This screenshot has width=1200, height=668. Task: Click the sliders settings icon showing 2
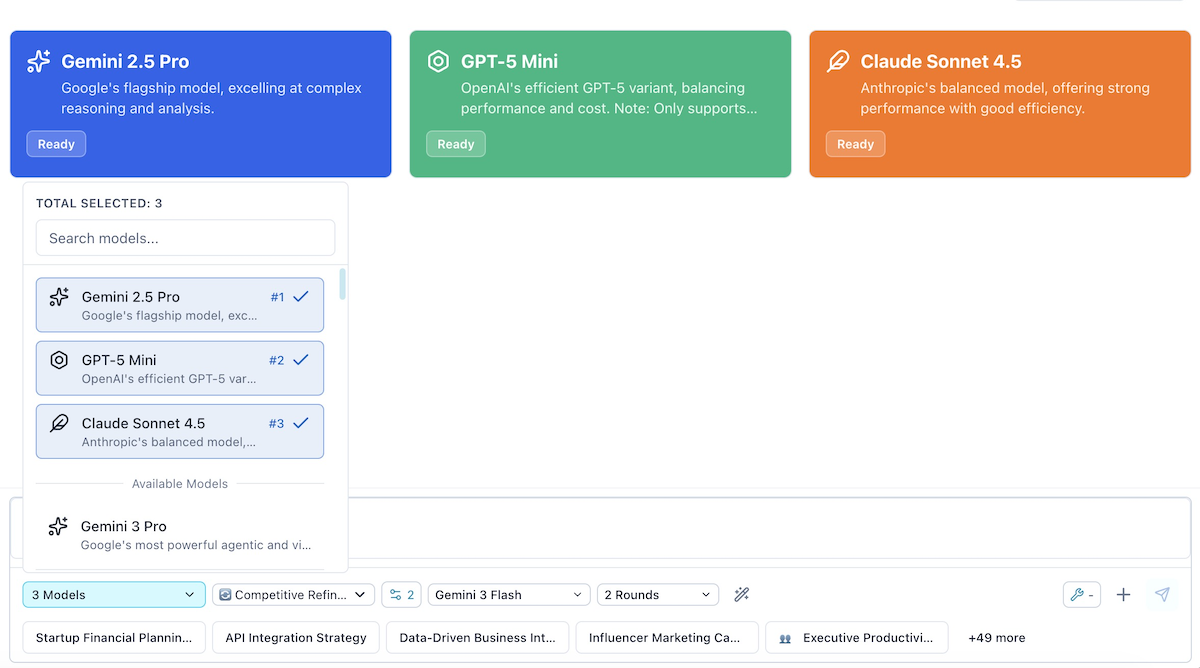coord(401,595)
